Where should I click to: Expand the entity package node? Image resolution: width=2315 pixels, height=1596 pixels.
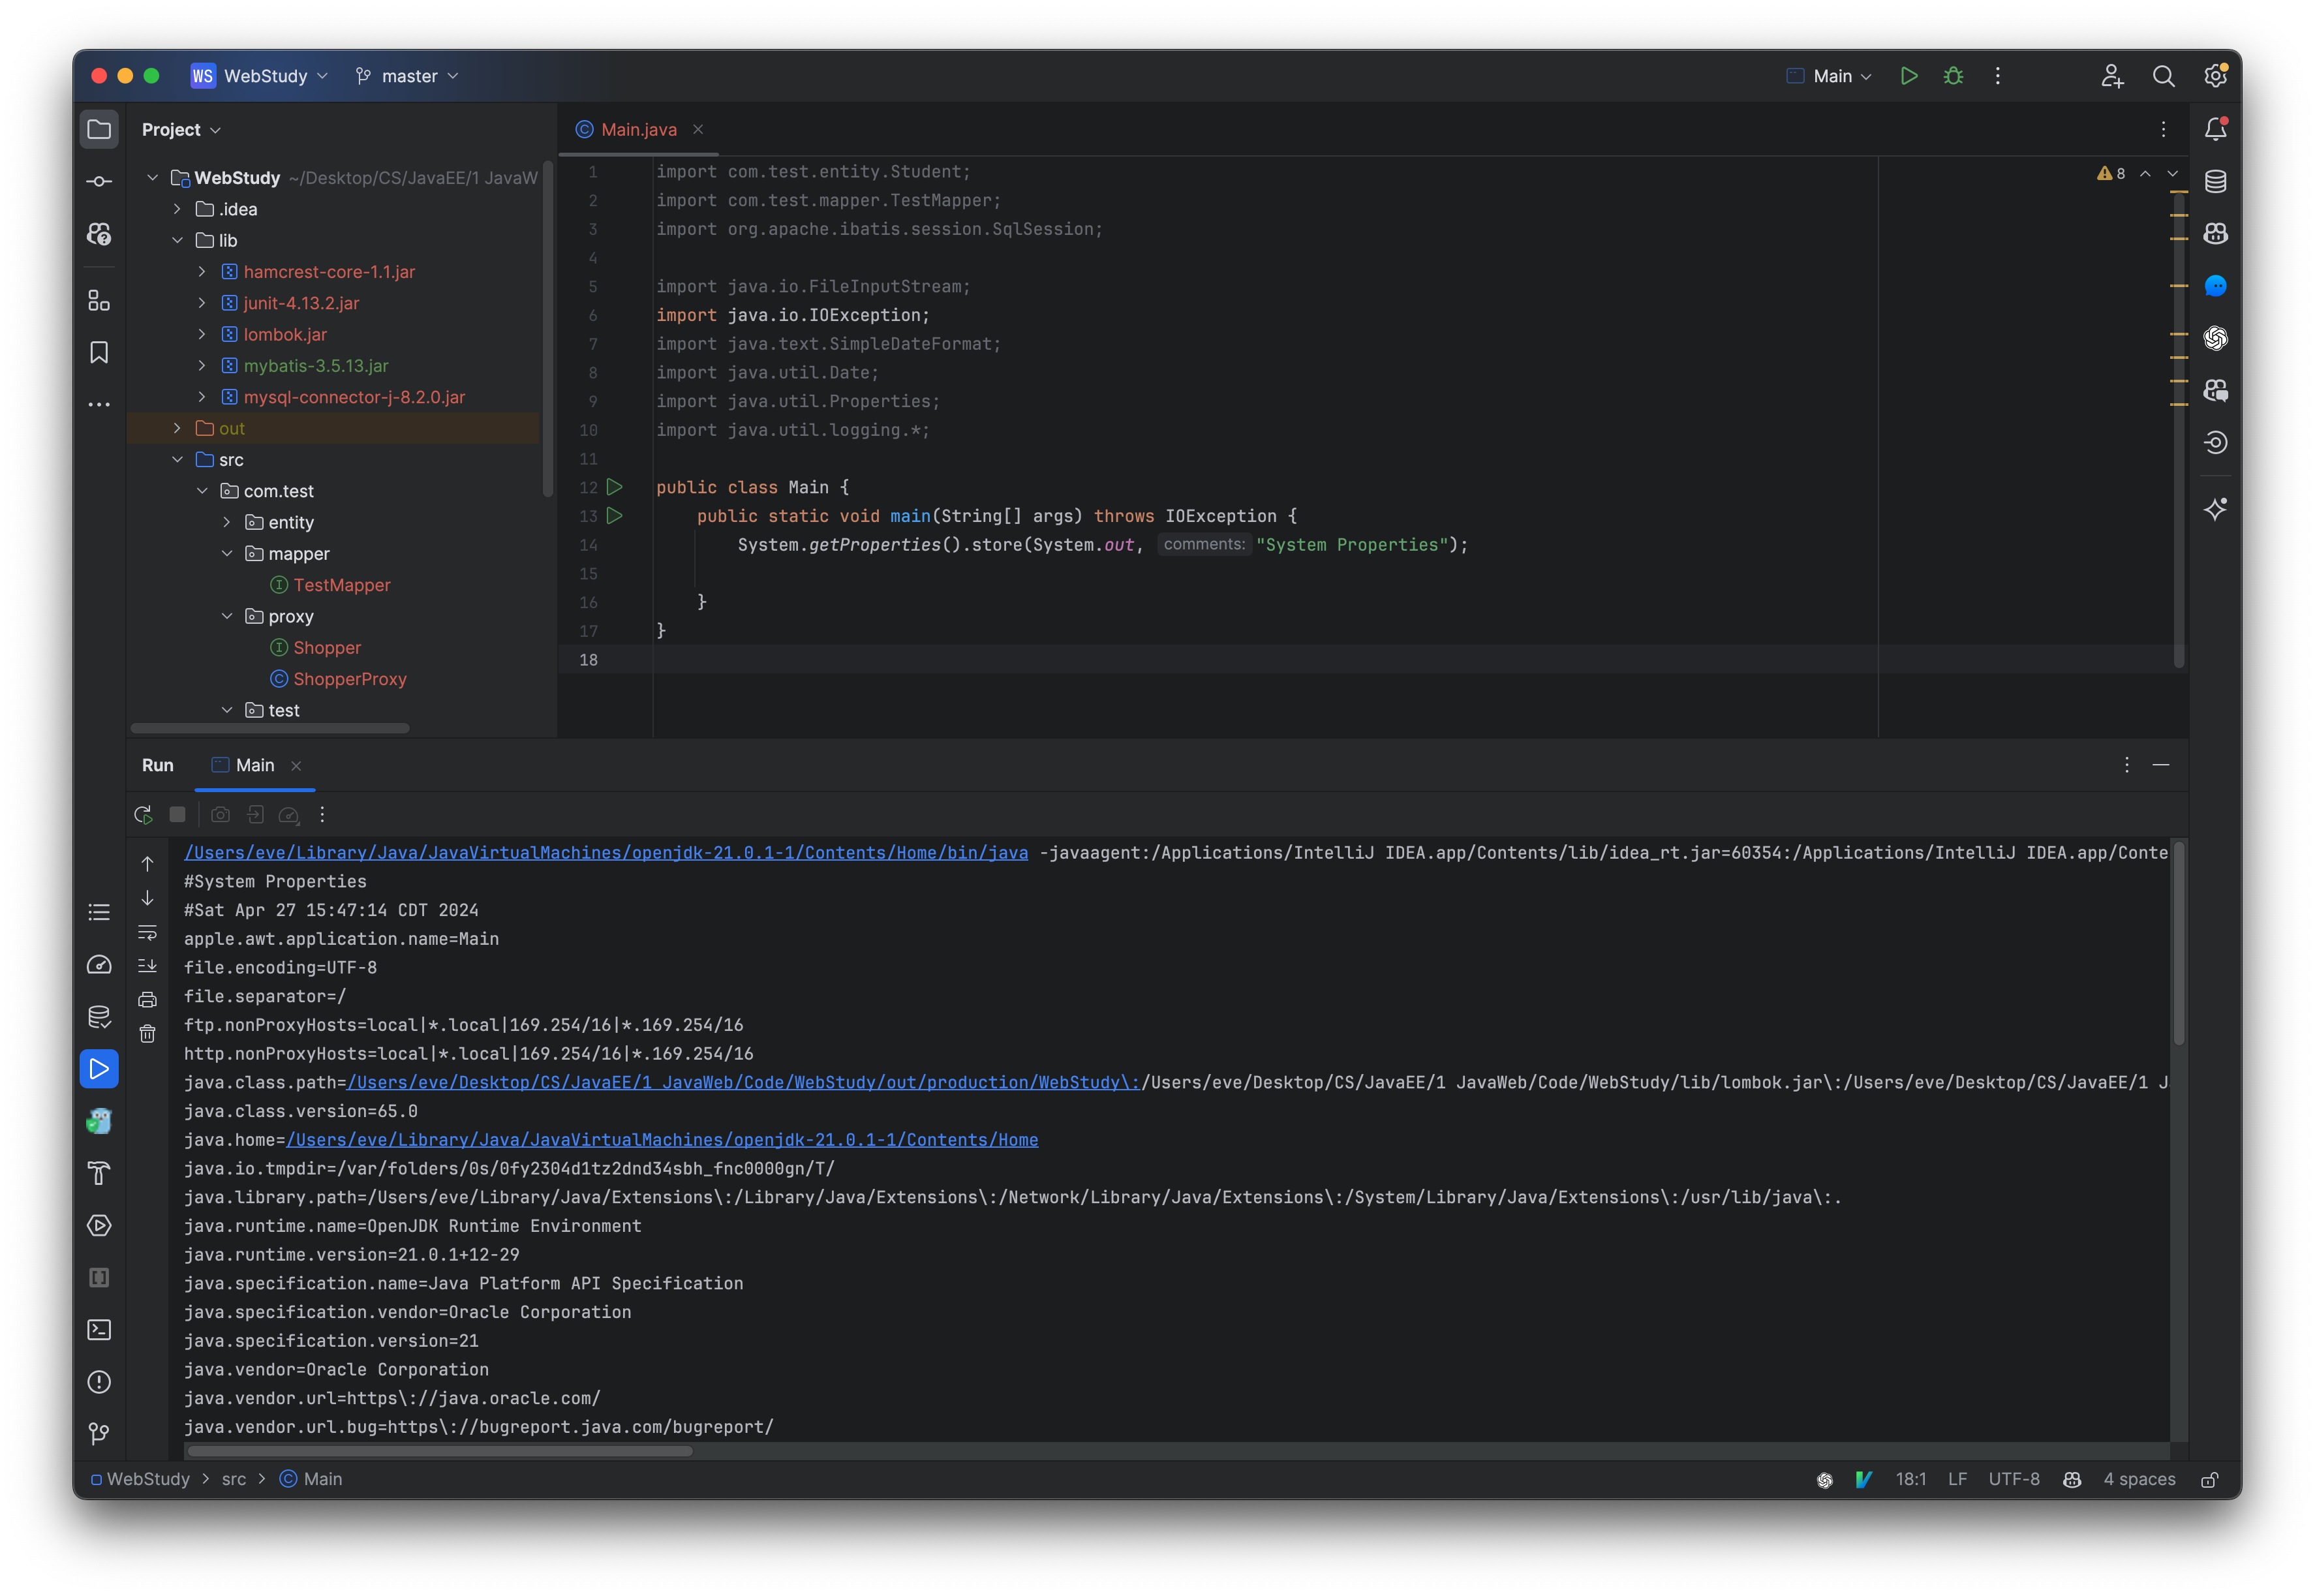(226, 521)
